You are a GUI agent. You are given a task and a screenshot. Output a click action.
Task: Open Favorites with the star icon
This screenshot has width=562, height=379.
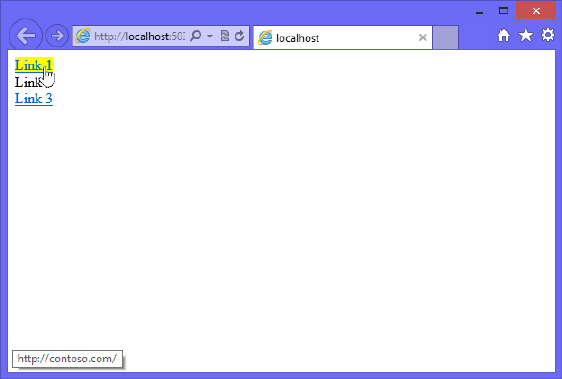526,35
